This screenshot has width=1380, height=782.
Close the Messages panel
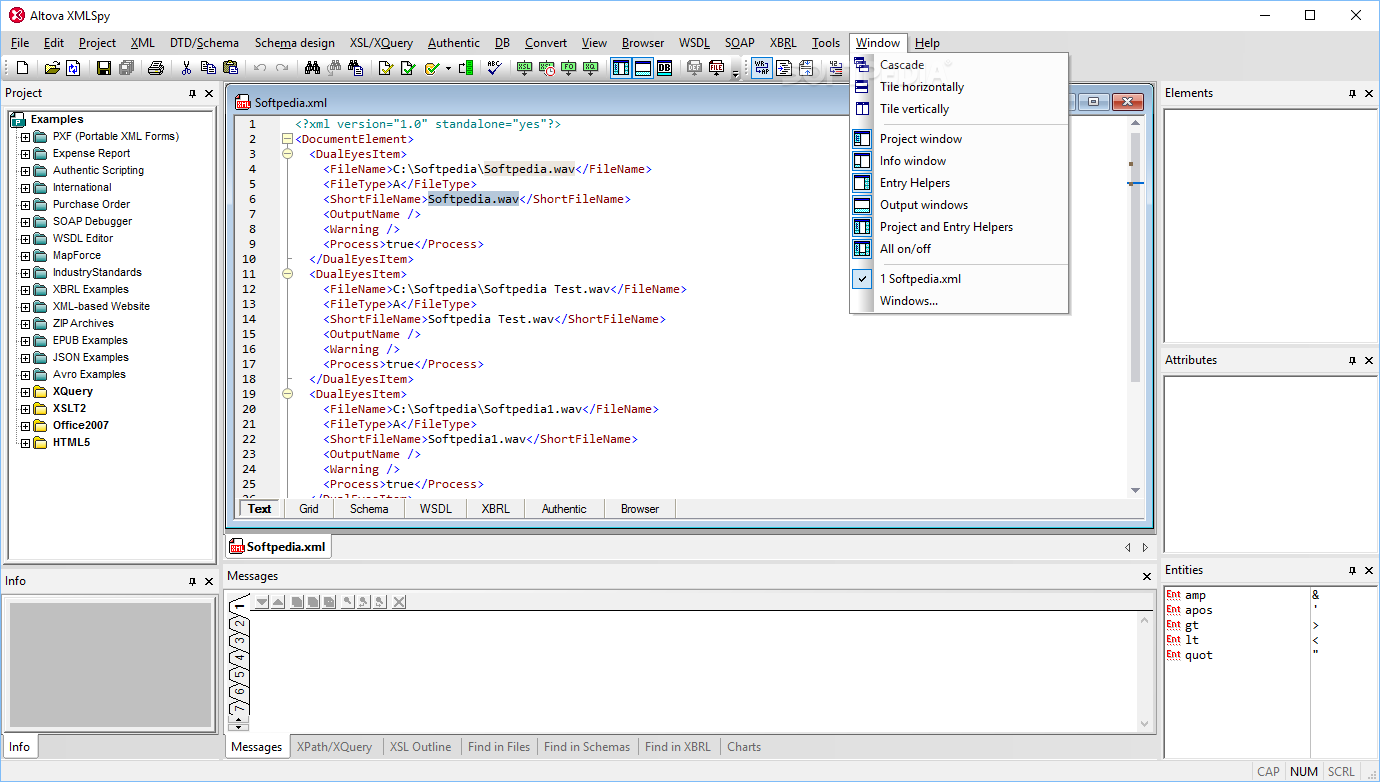point(1147,576)
